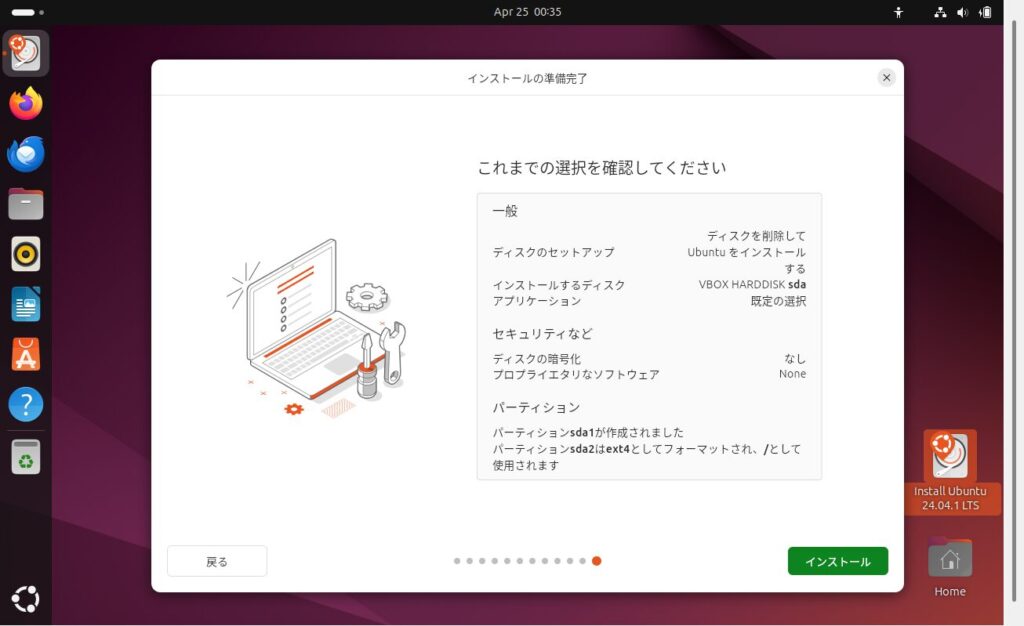The width and height of the screenshot is (1024, 626).
Task: Open the clock showing Apr 25 00:35
Action: 527,12
